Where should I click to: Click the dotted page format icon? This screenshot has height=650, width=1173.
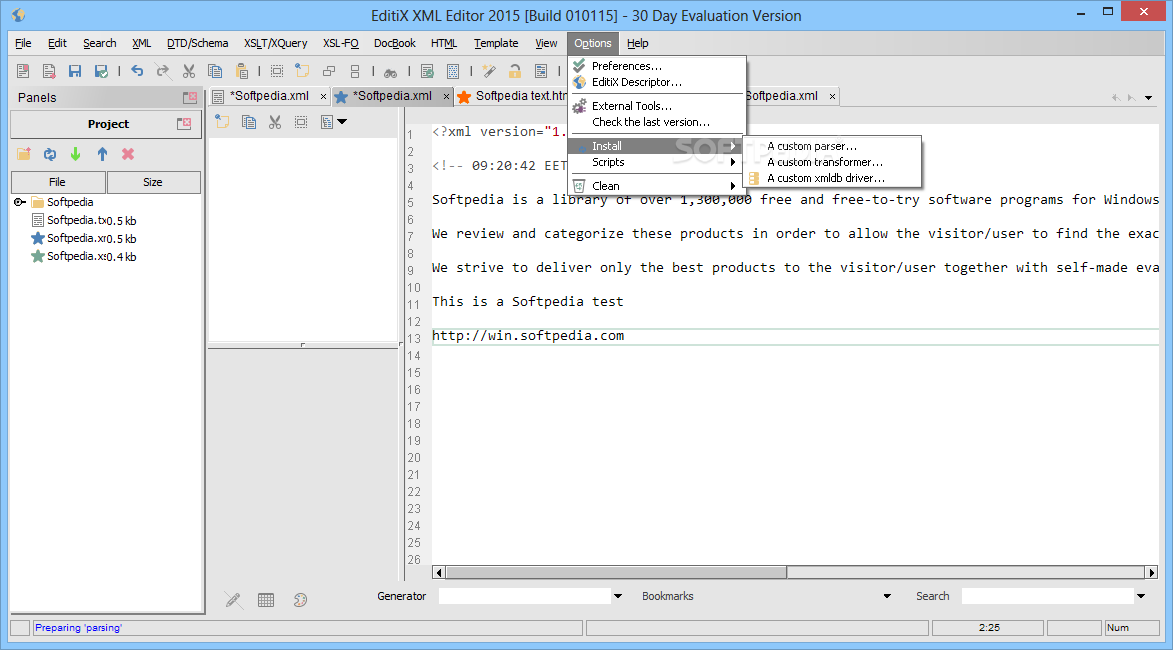click(453, 71)
